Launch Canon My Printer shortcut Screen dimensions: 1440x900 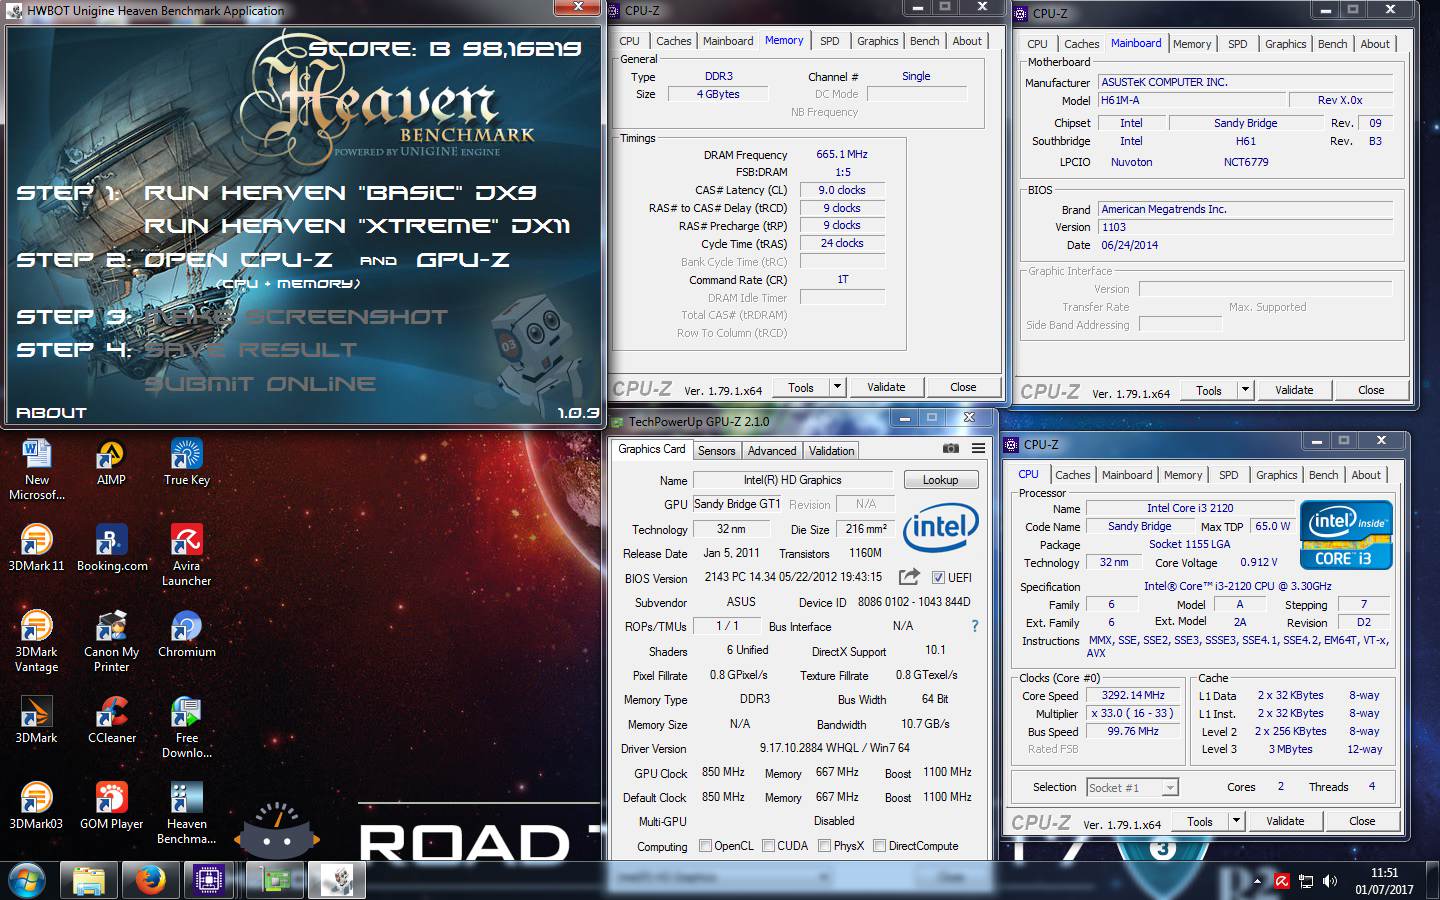112,641
